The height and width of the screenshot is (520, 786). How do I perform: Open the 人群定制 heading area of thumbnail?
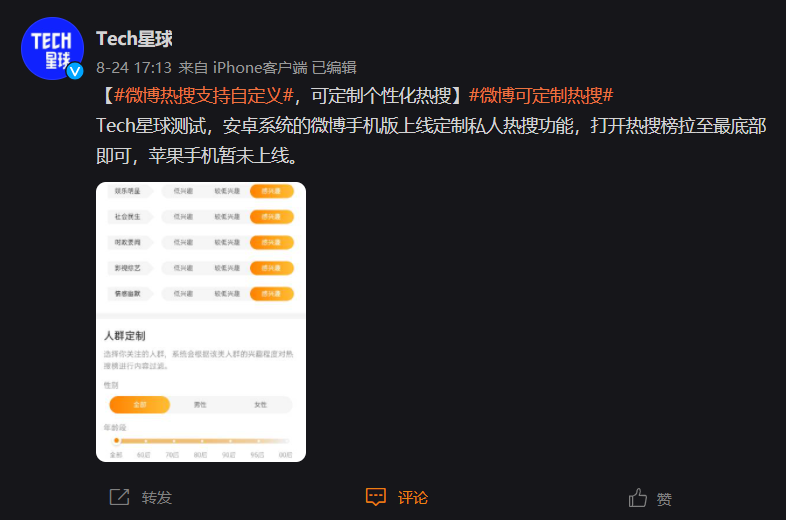click(x=125, y=336)
